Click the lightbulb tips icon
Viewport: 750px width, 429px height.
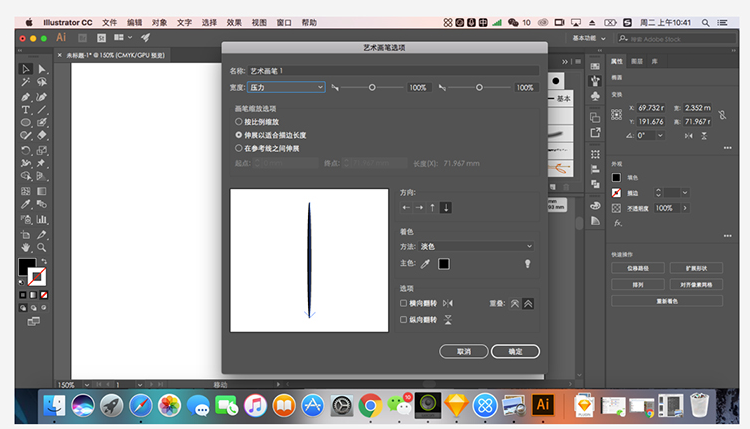[527, 263]
